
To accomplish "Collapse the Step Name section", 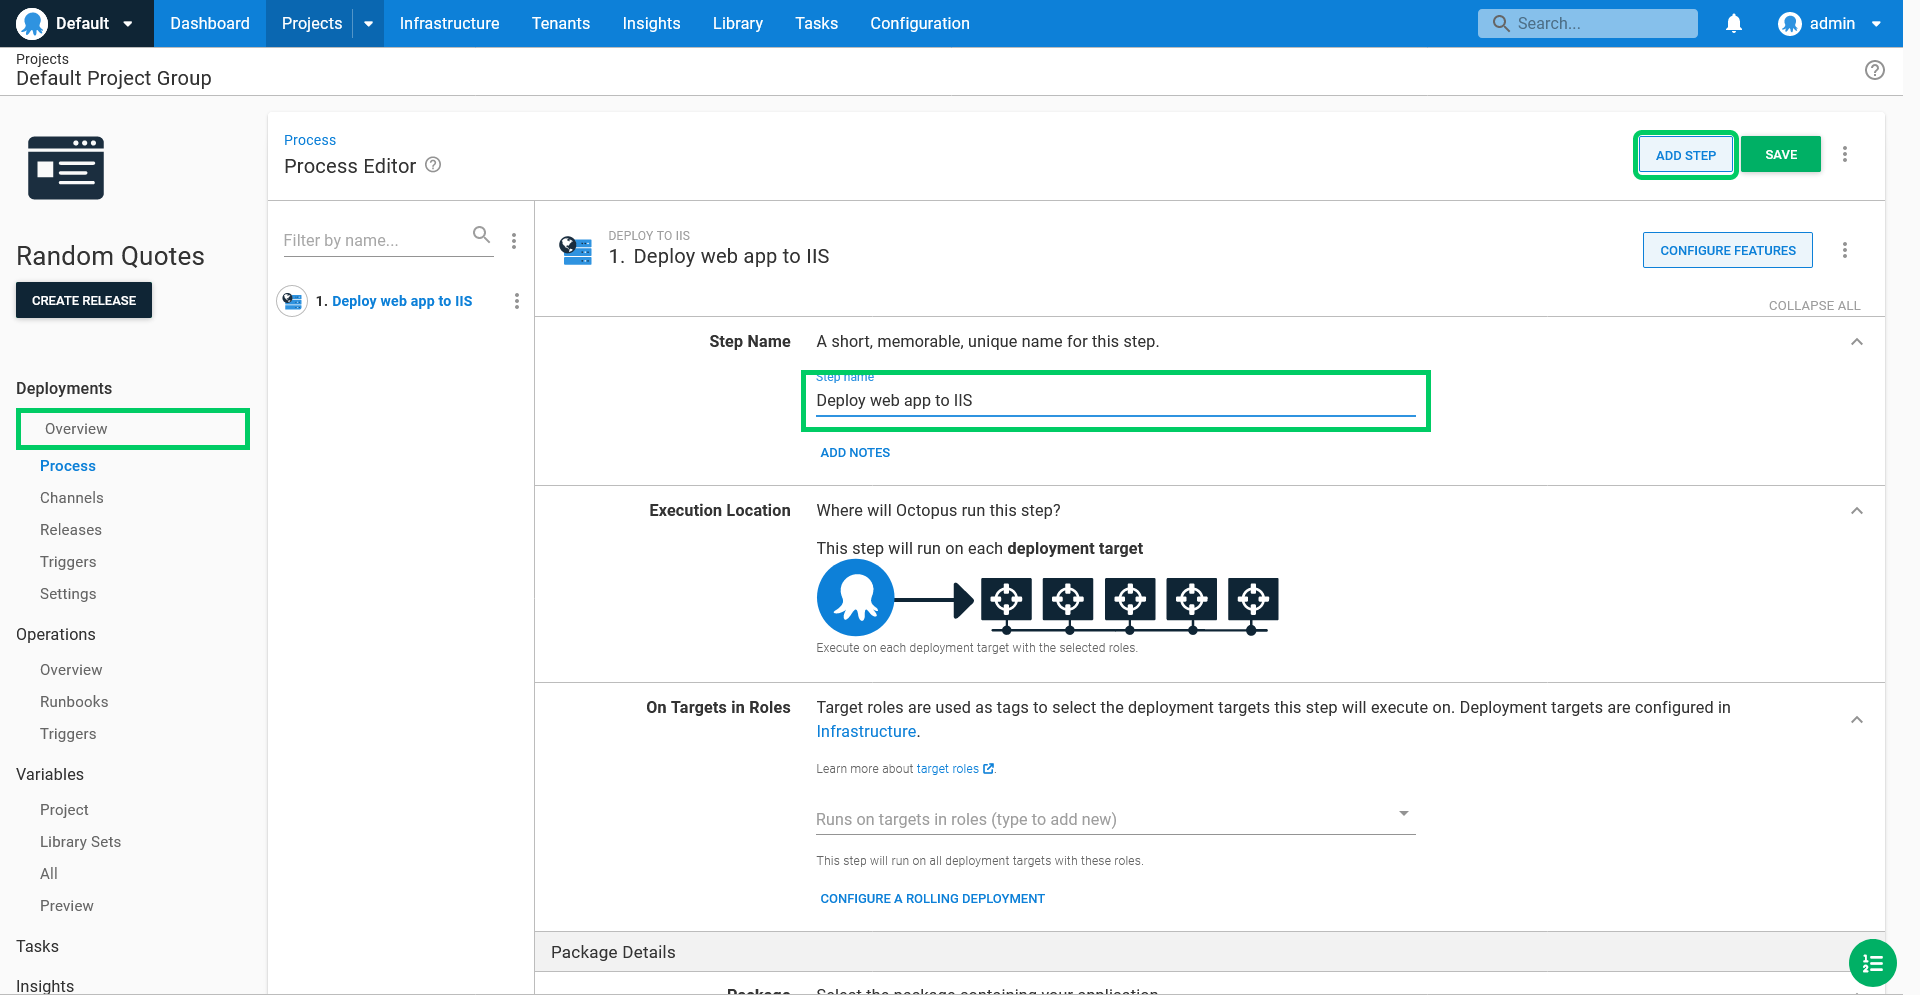I will (x=1857, y=342).
